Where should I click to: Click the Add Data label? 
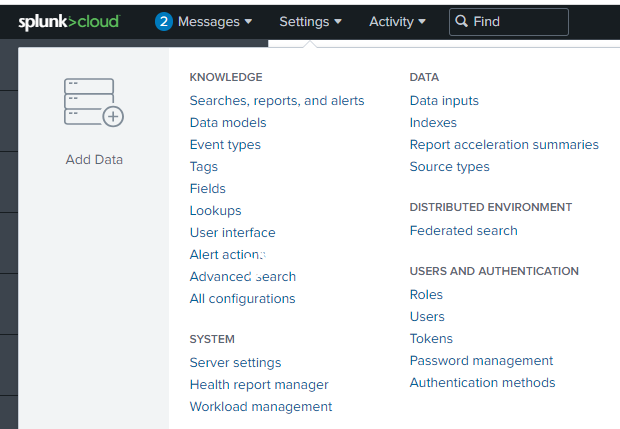94,160
